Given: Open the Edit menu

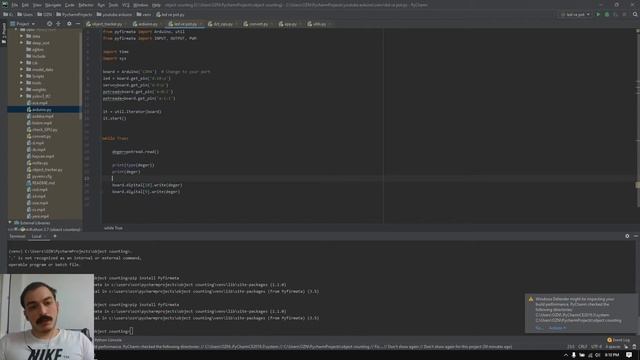Looking at the screenshot, I should (x=25, y=5).
